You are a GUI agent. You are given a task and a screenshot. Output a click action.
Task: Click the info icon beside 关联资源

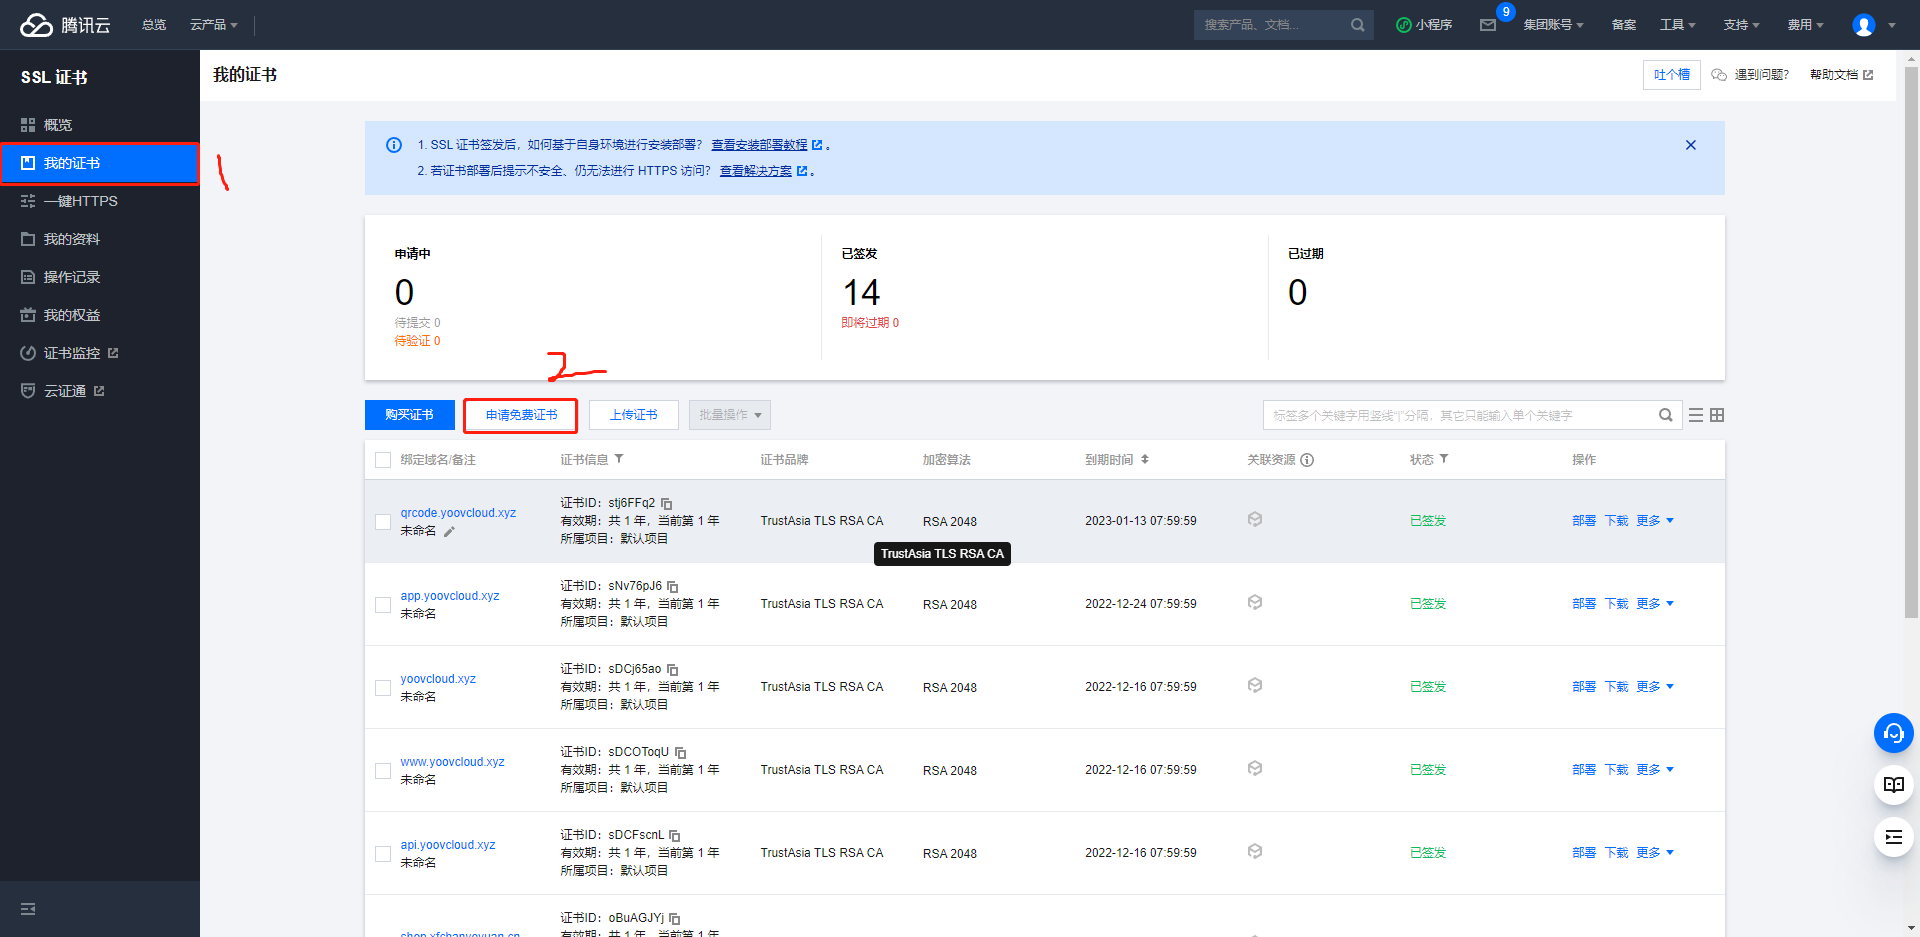(1307, 460)
